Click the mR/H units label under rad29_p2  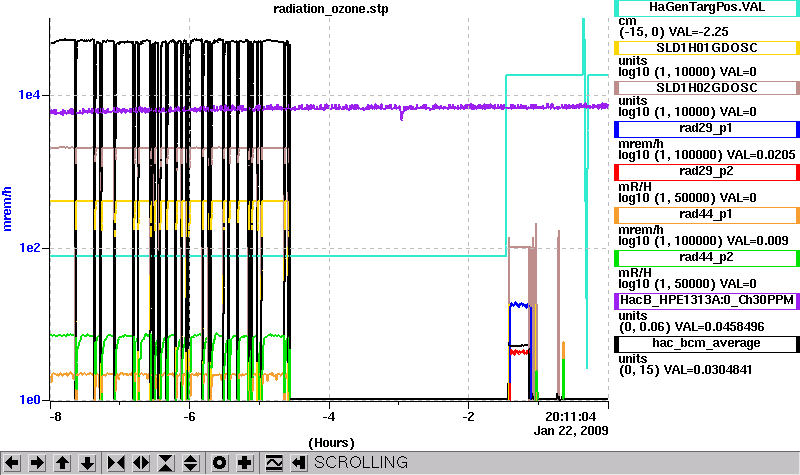click(x=635, y=187)
